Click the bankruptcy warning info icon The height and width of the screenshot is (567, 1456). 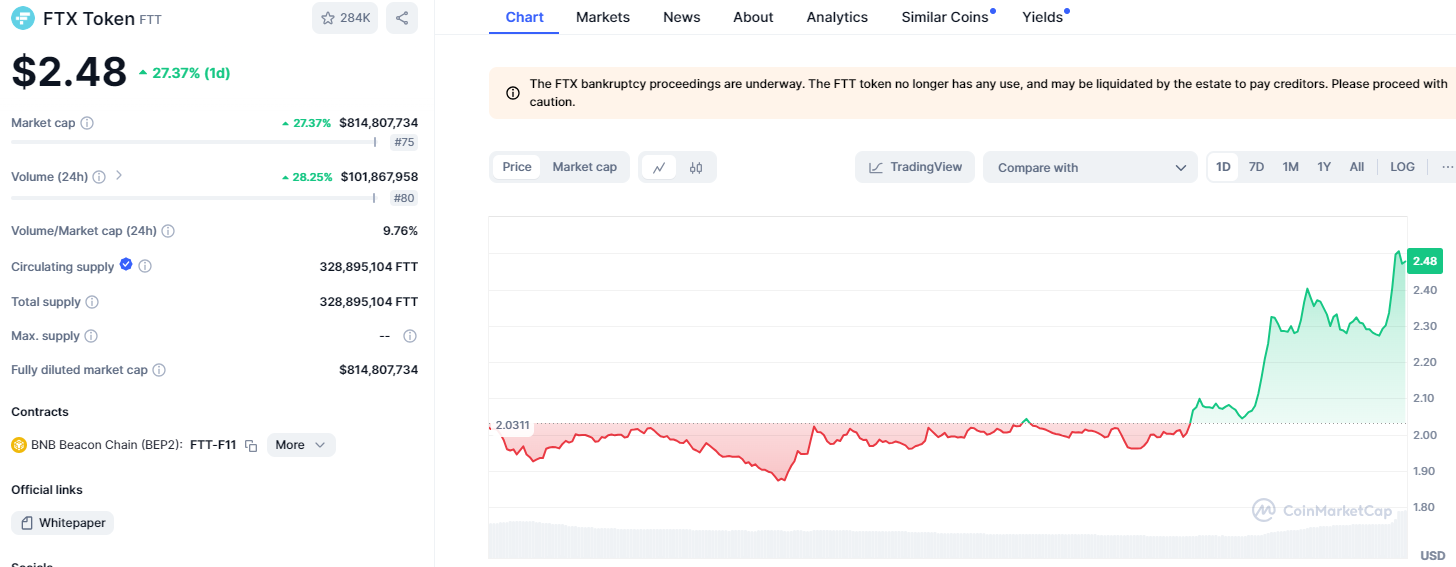513,93
